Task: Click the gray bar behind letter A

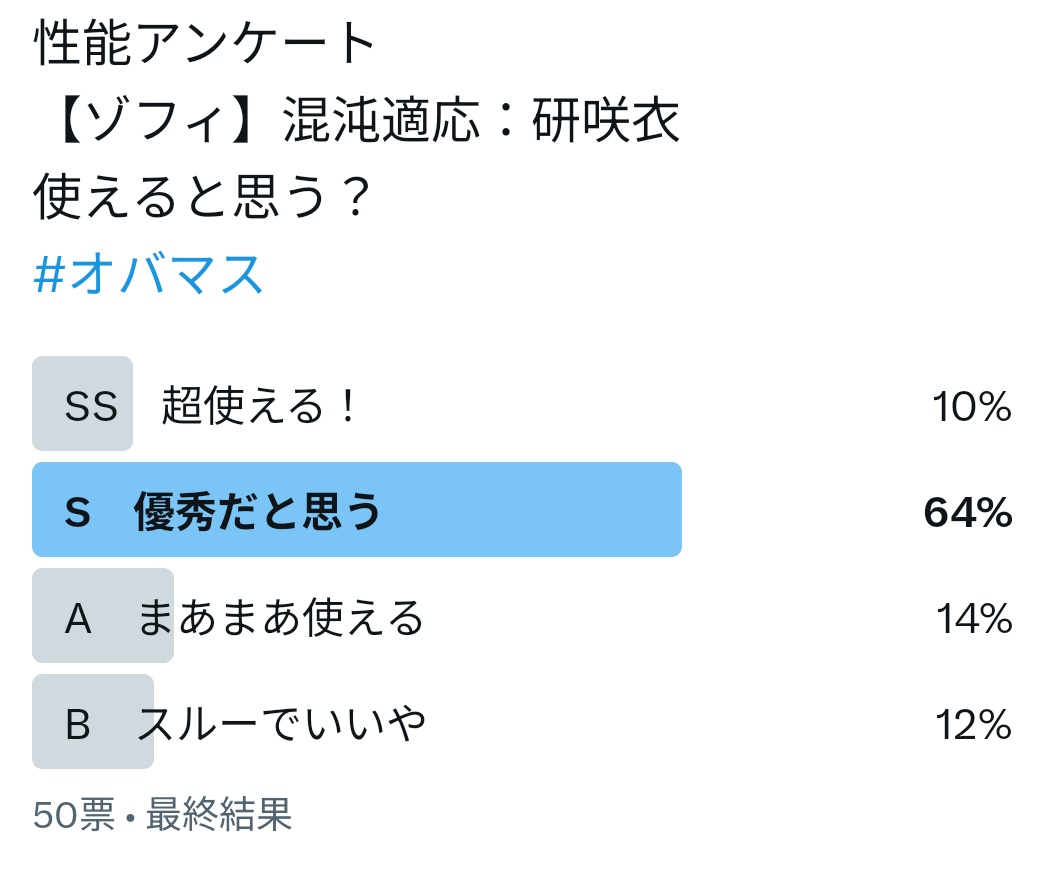Action: click(x=103, y=616)
